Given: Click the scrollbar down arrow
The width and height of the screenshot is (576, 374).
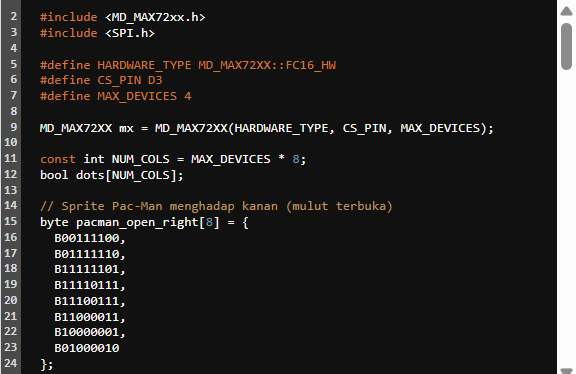Looking at the screenshot, I should 566,370.
